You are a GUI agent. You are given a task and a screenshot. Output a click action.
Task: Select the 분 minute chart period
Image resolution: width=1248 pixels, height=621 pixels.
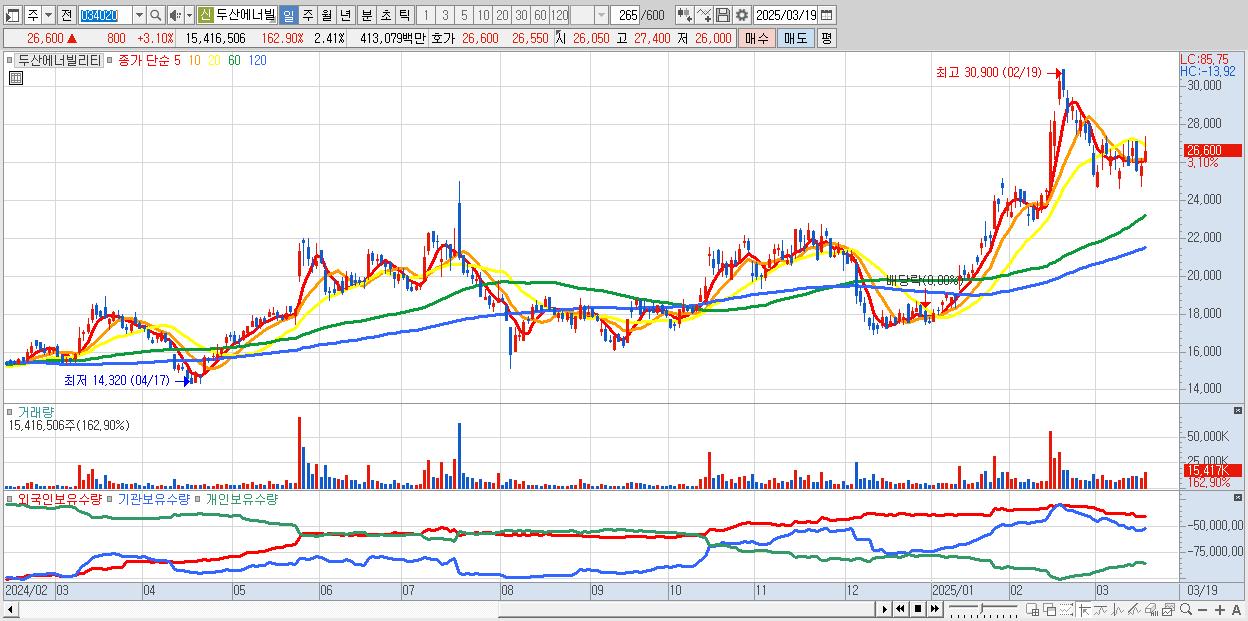click(366, 15)
